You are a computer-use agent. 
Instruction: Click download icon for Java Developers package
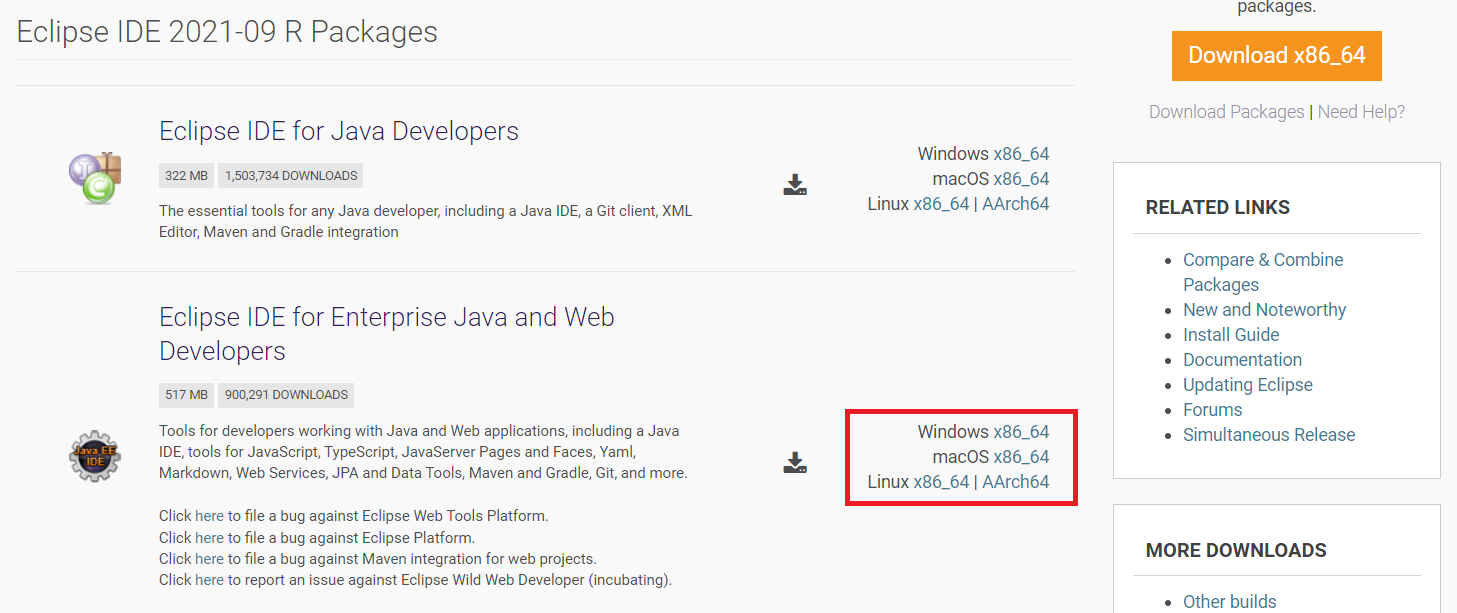pos(795,184)
